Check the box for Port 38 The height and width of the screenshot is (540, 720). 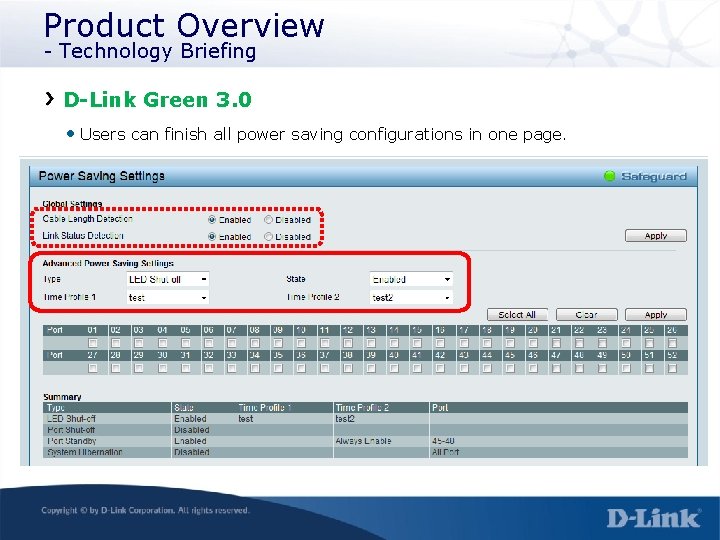348,368
